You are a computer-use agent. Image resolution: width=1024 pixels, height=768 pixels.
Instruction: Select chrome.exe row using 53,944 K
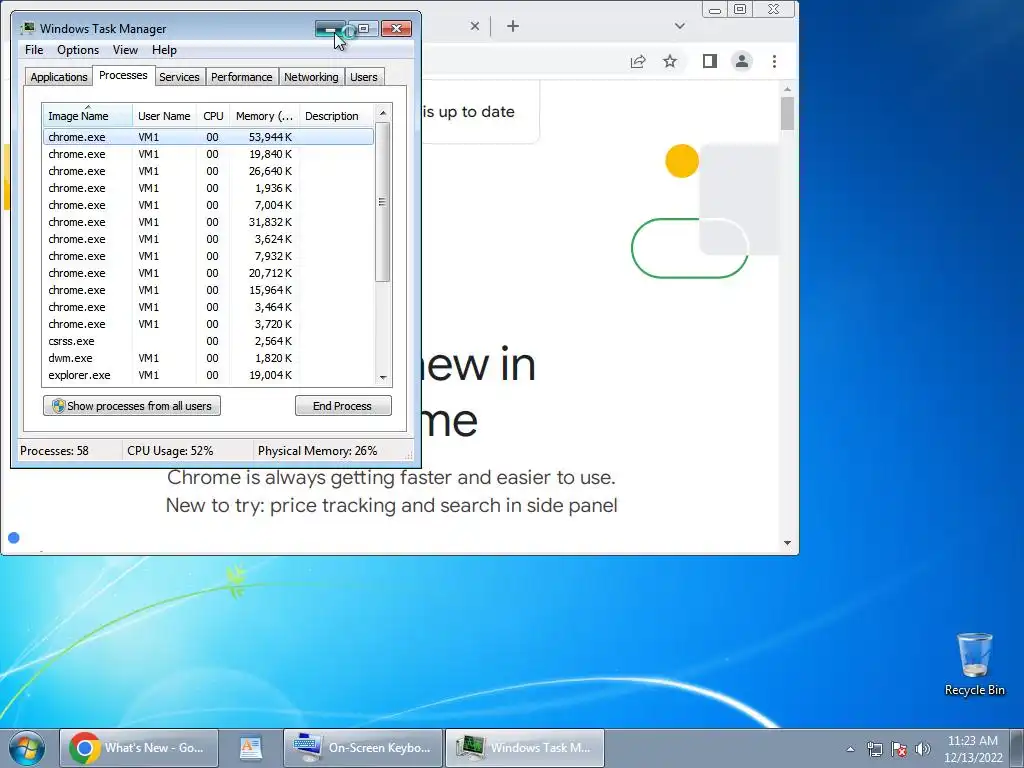pyautogui.click(x=208, y=137)
